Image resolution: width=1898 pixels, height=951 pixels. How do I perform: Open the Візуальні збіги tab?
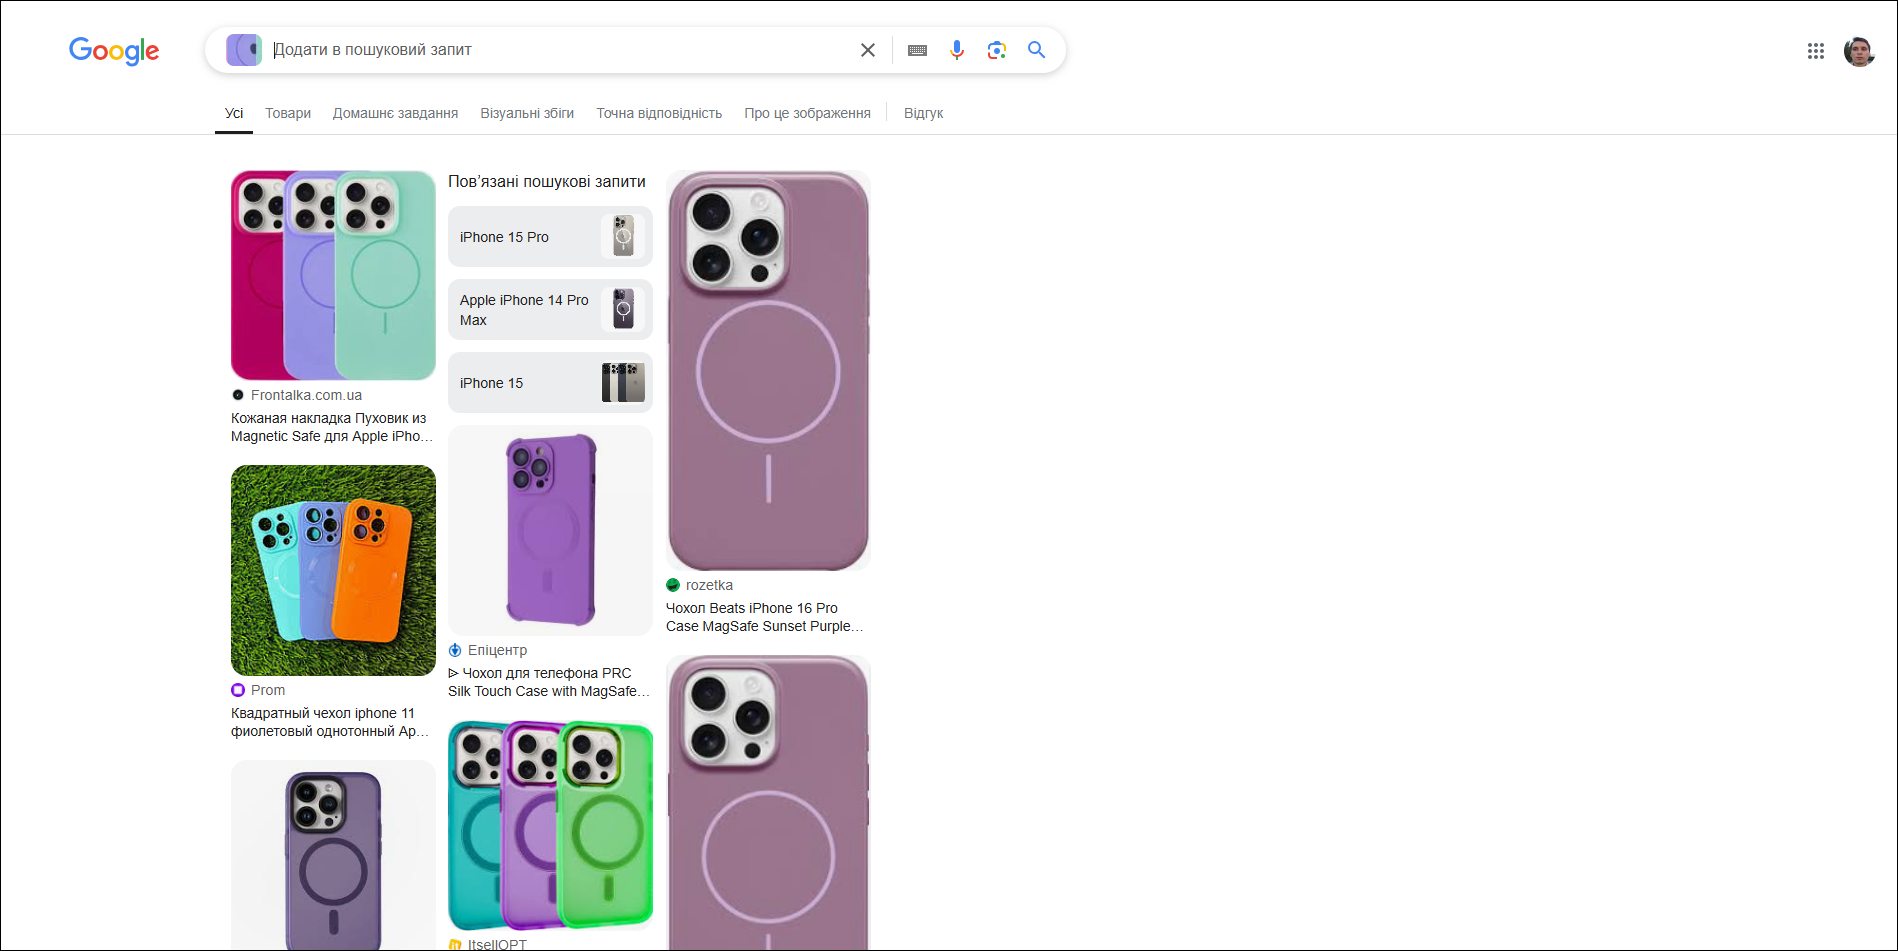(x=527, y=113)
